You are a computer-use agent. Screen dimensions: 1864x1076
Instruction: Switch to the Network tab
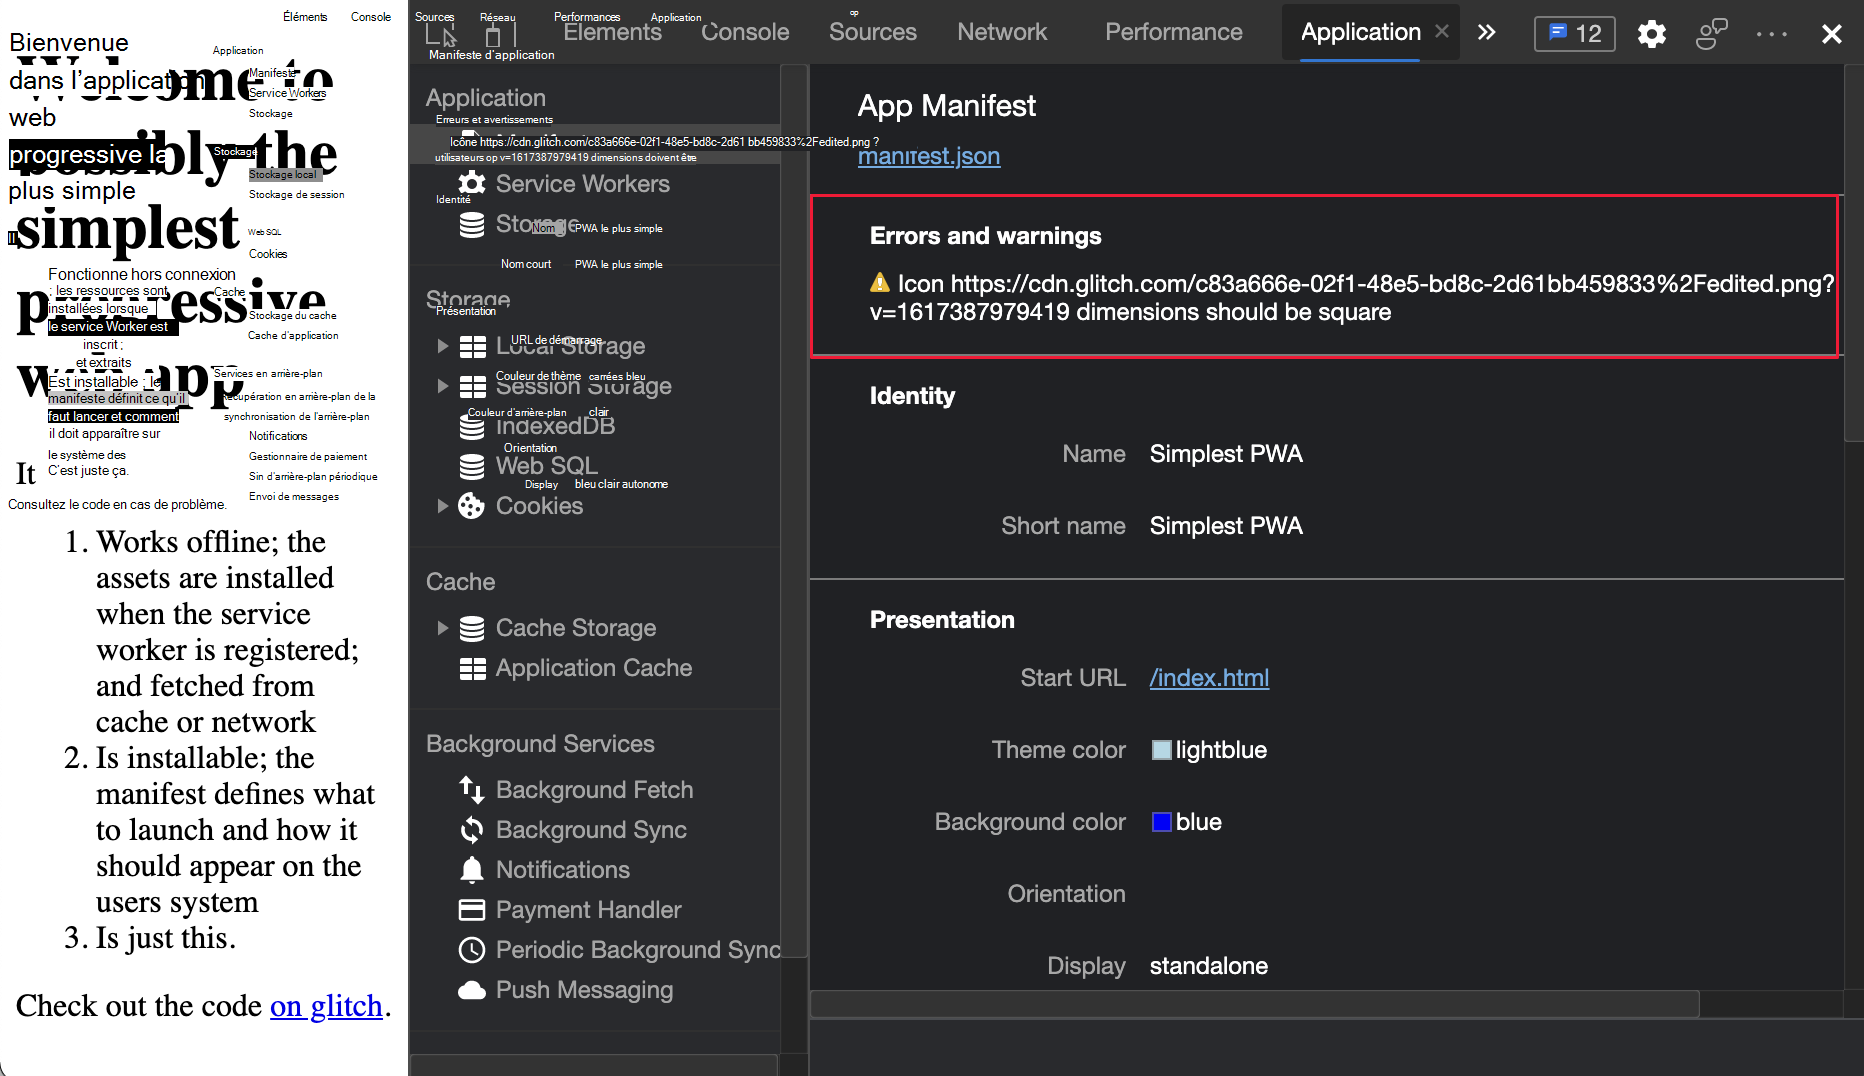point(1002,32)
